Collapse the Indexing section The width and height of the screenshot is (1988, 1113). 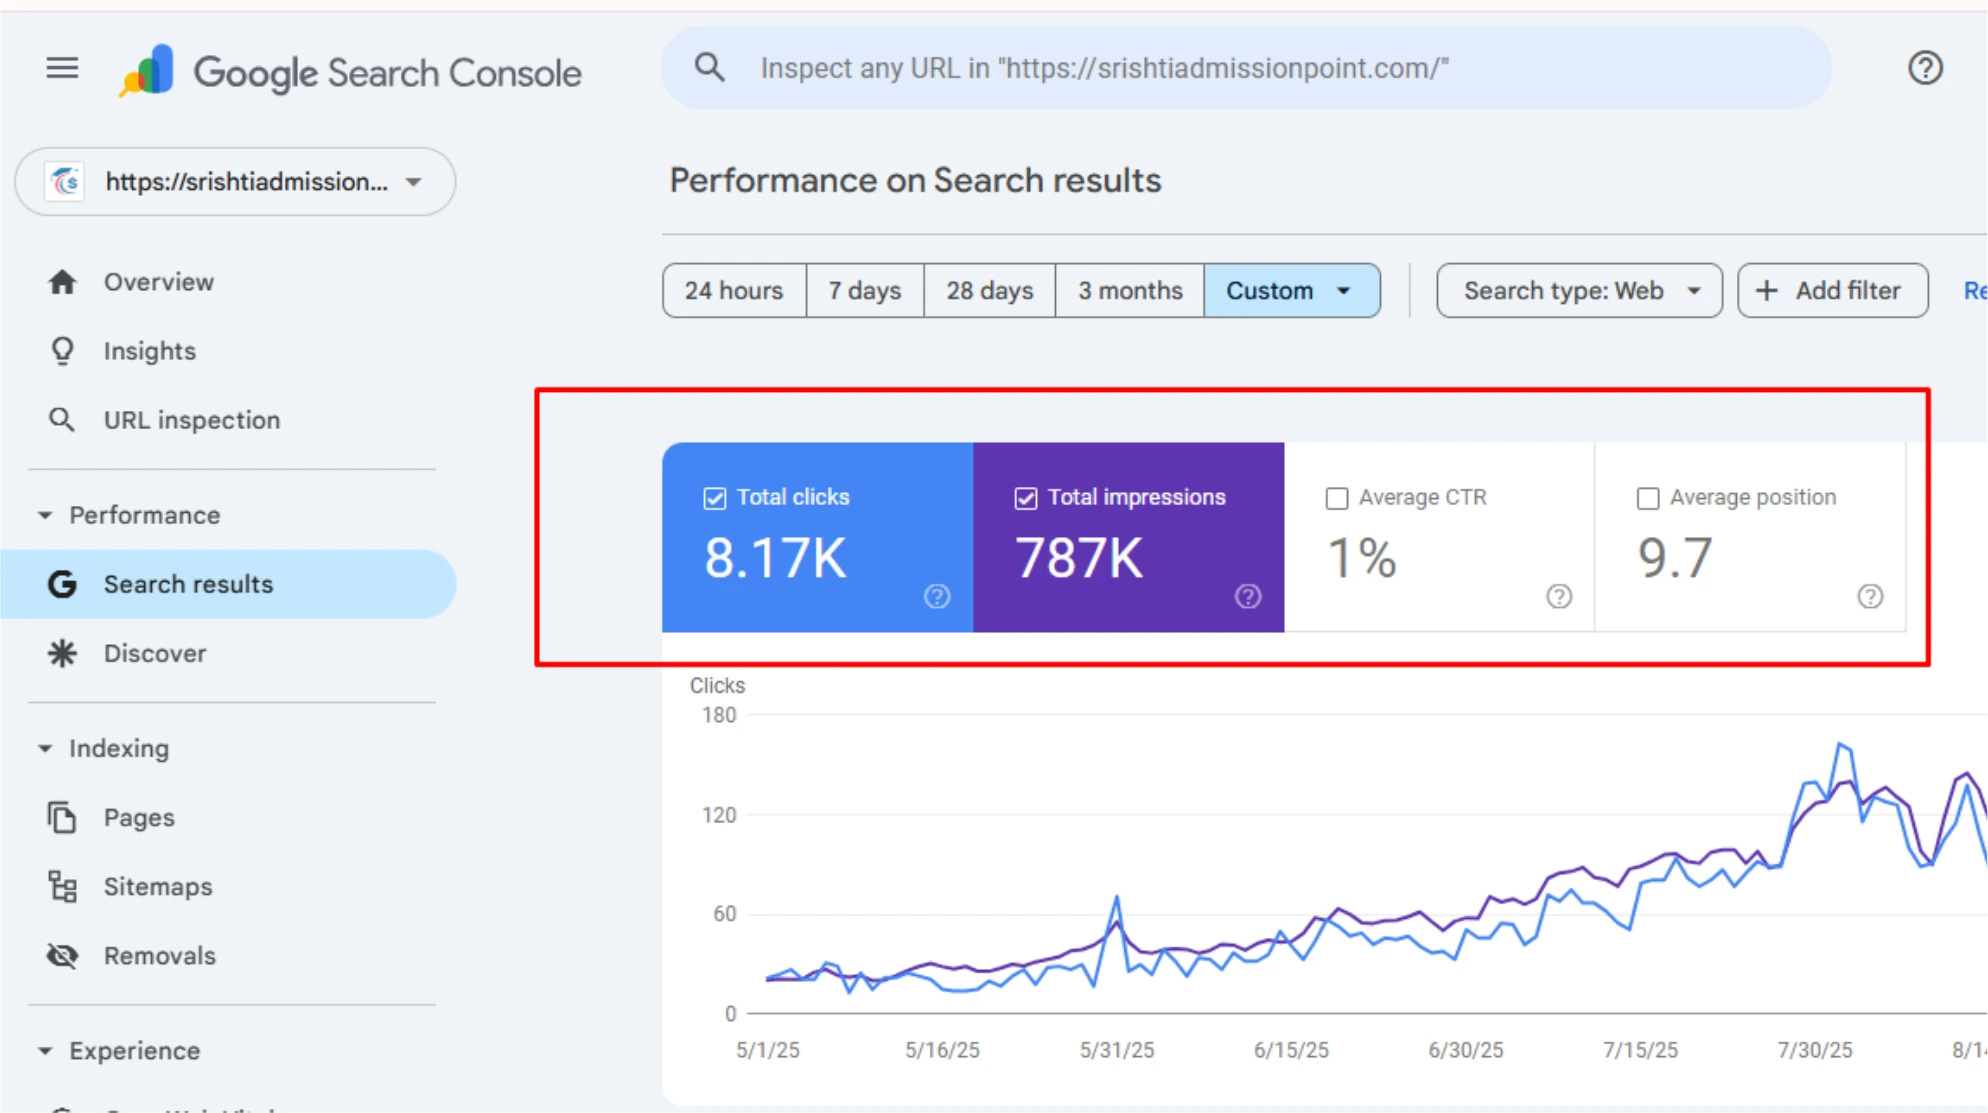pyautogui.click(x=45, y=748)
